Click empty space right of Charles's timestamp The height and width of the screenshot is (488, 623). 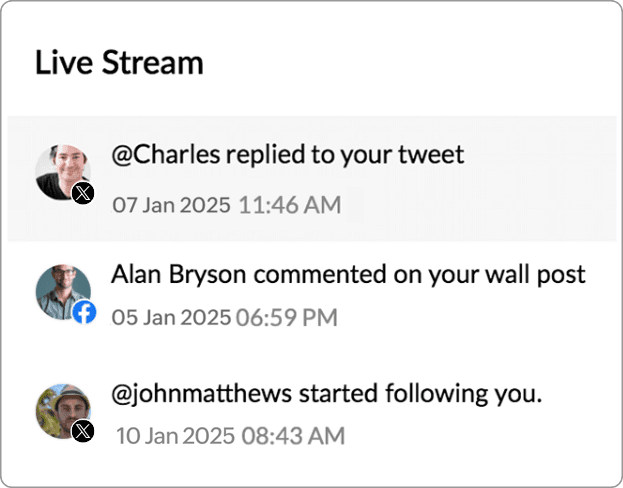tap(480, 206)
